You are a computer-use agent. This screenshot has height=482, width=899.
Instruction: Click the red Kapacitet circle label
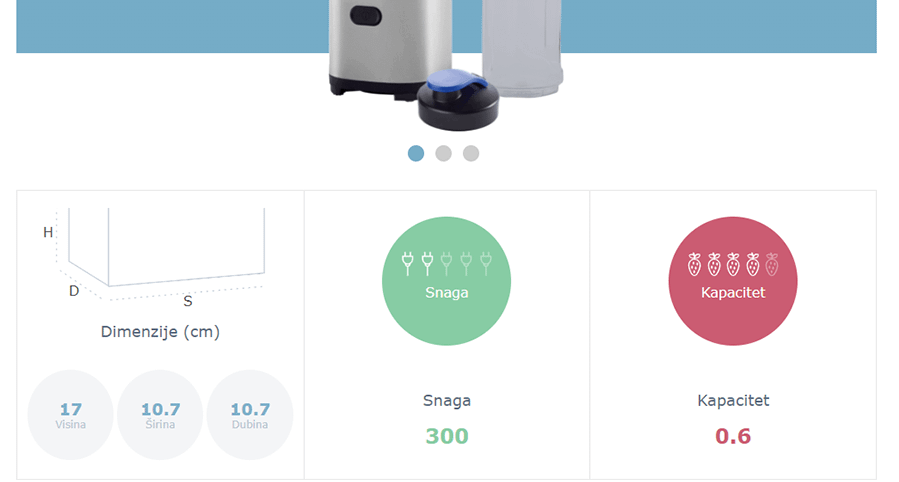[733, 293]
